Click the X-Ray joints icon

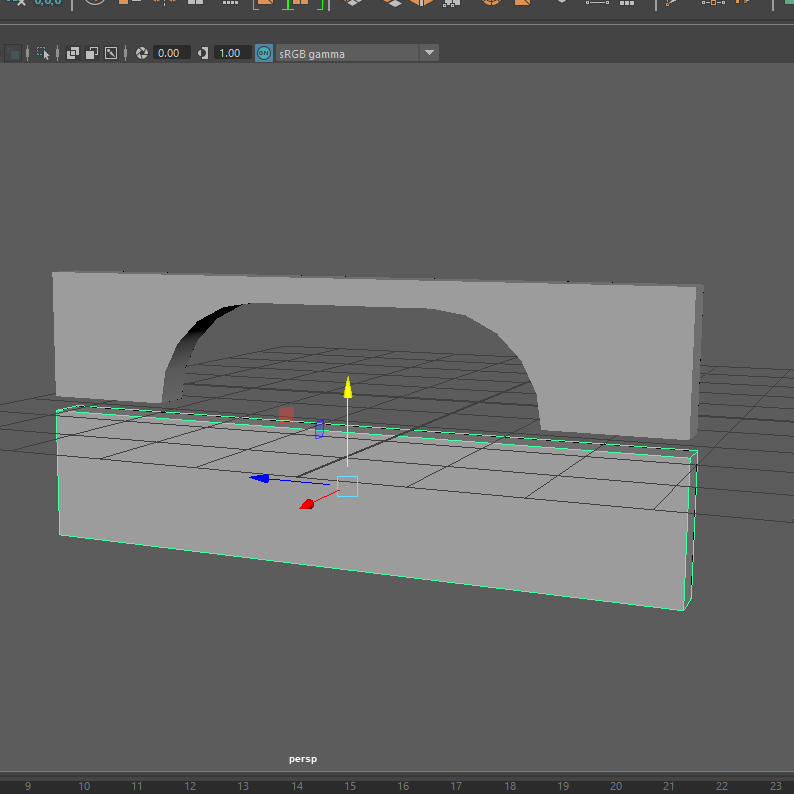[x=111, y=53]
